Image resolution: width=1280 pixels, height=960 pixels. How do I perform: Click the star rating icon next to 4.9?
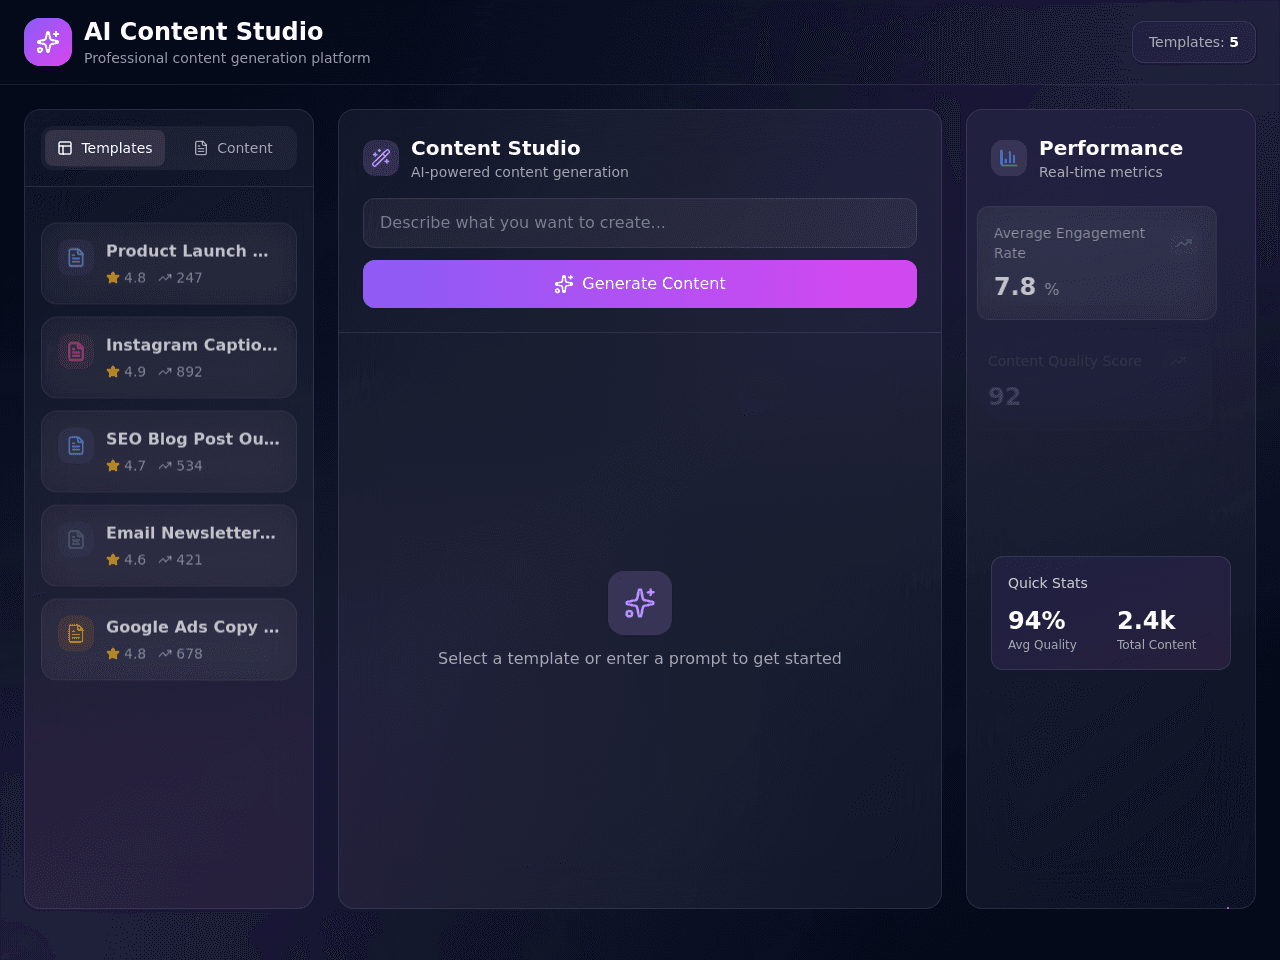(x=113, y=372)
